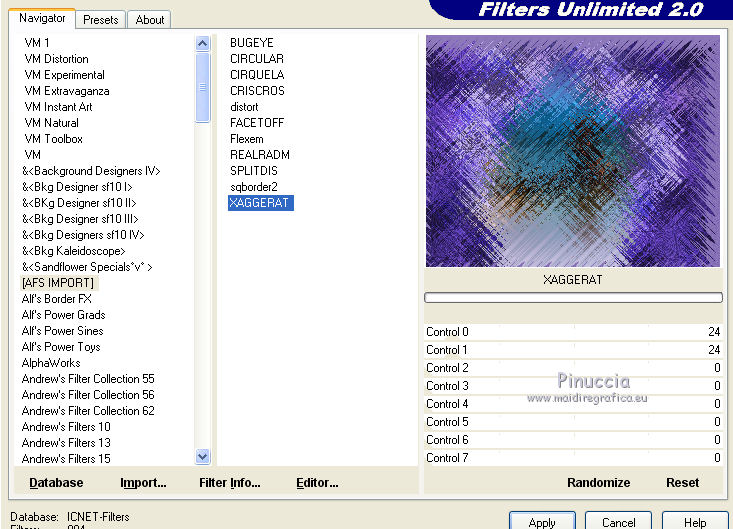Select Alf's Border FX category
This screenshot has width=733, height=529.
click(57, 299)
